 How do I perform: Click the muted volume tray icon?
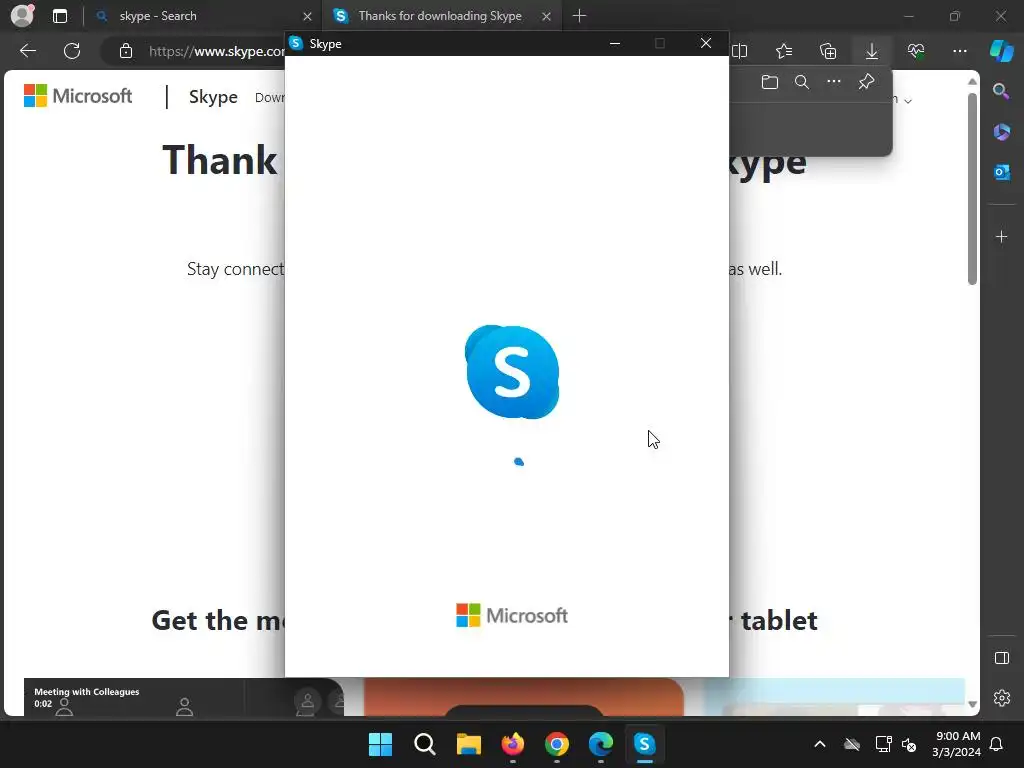(x=909, y=744)
